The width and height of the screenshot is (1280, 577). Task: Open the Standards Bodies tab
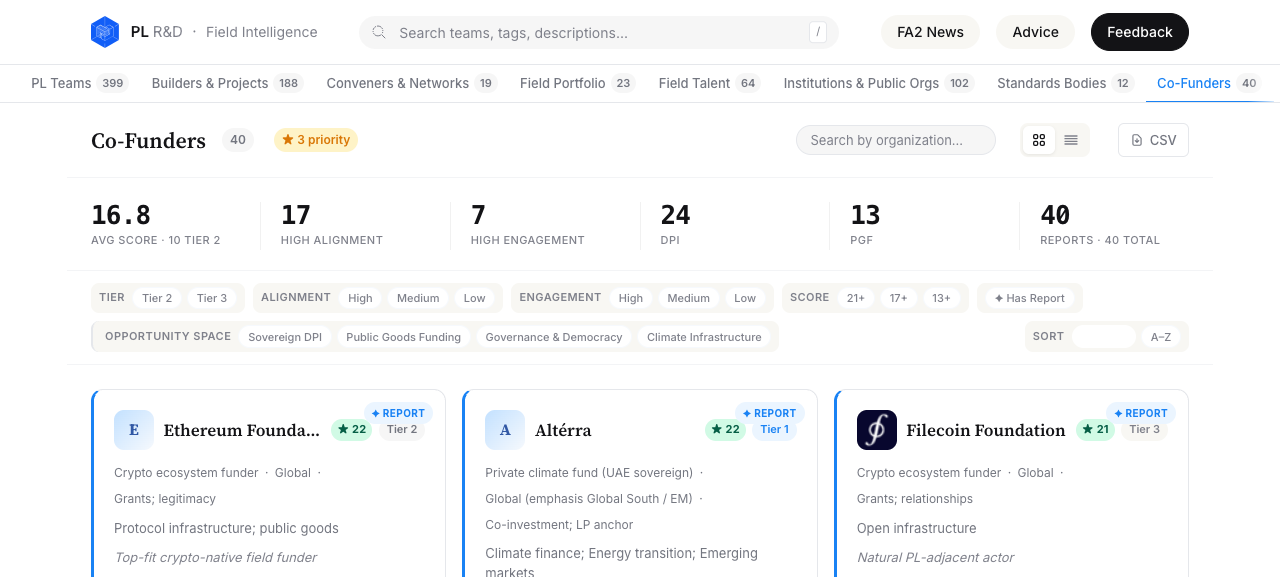click(1065, 83)
